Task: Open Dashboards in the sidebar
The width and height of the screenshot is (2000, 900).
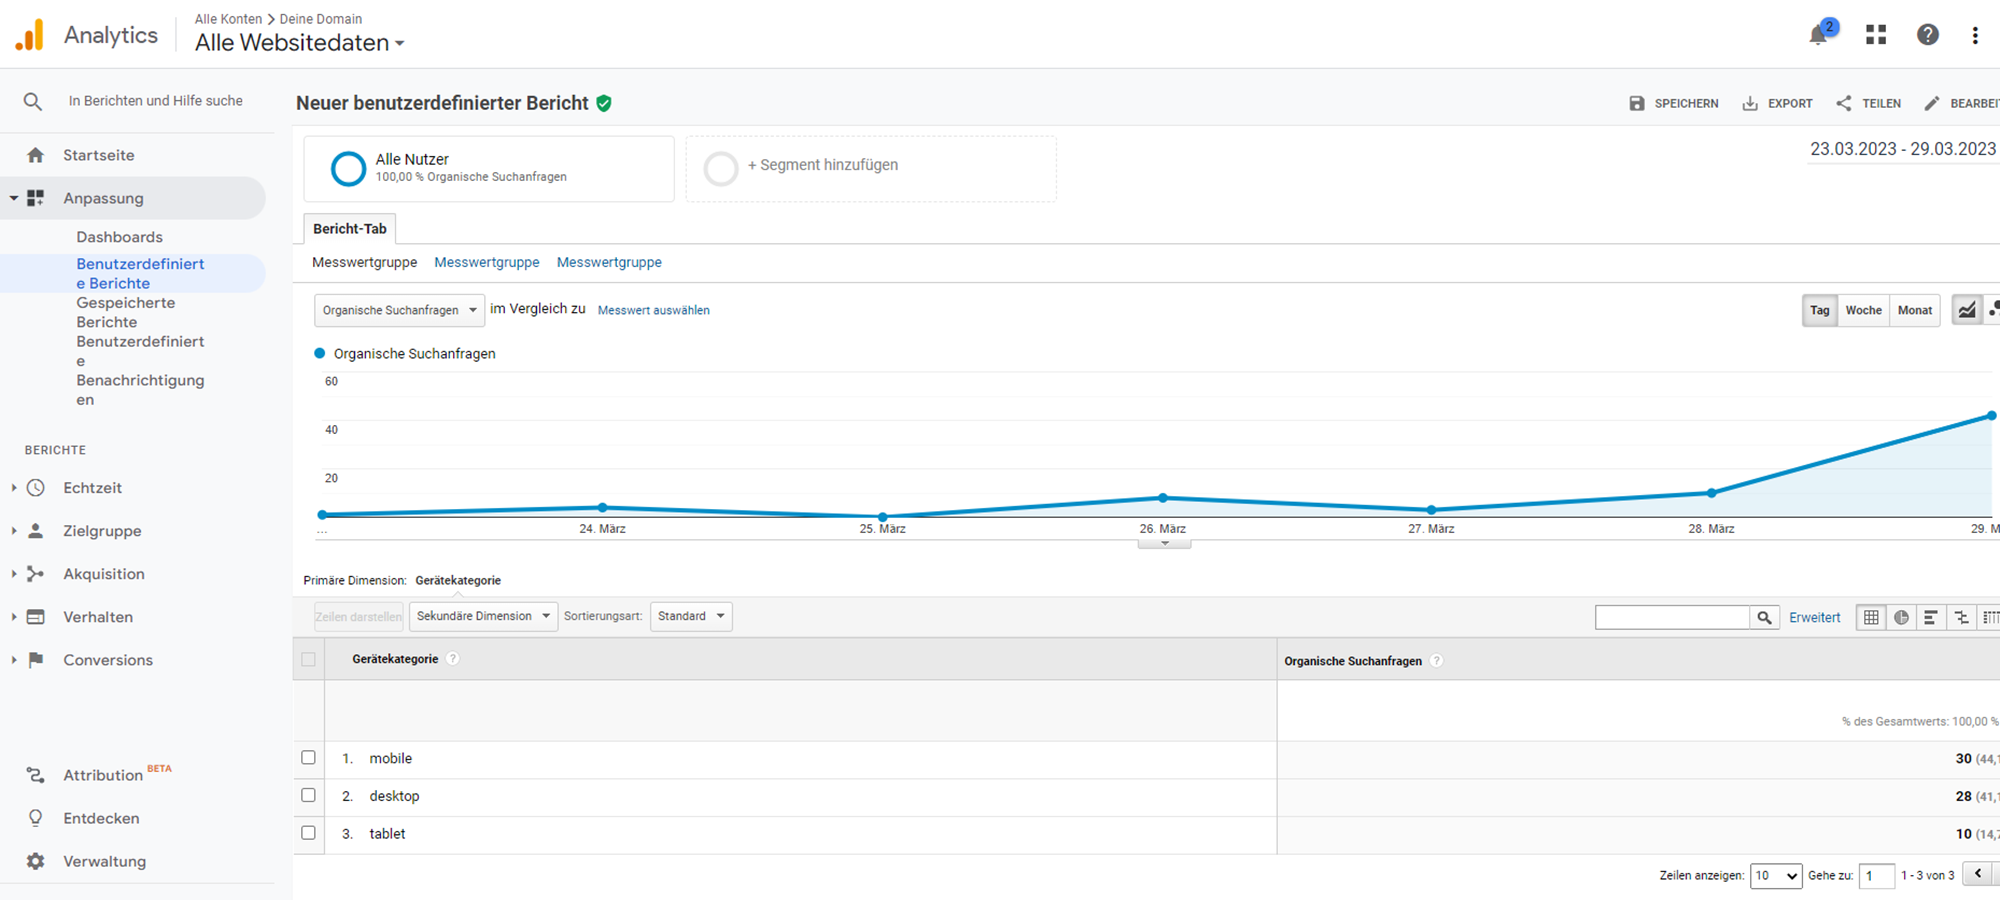Action: (x=119, y=237)
